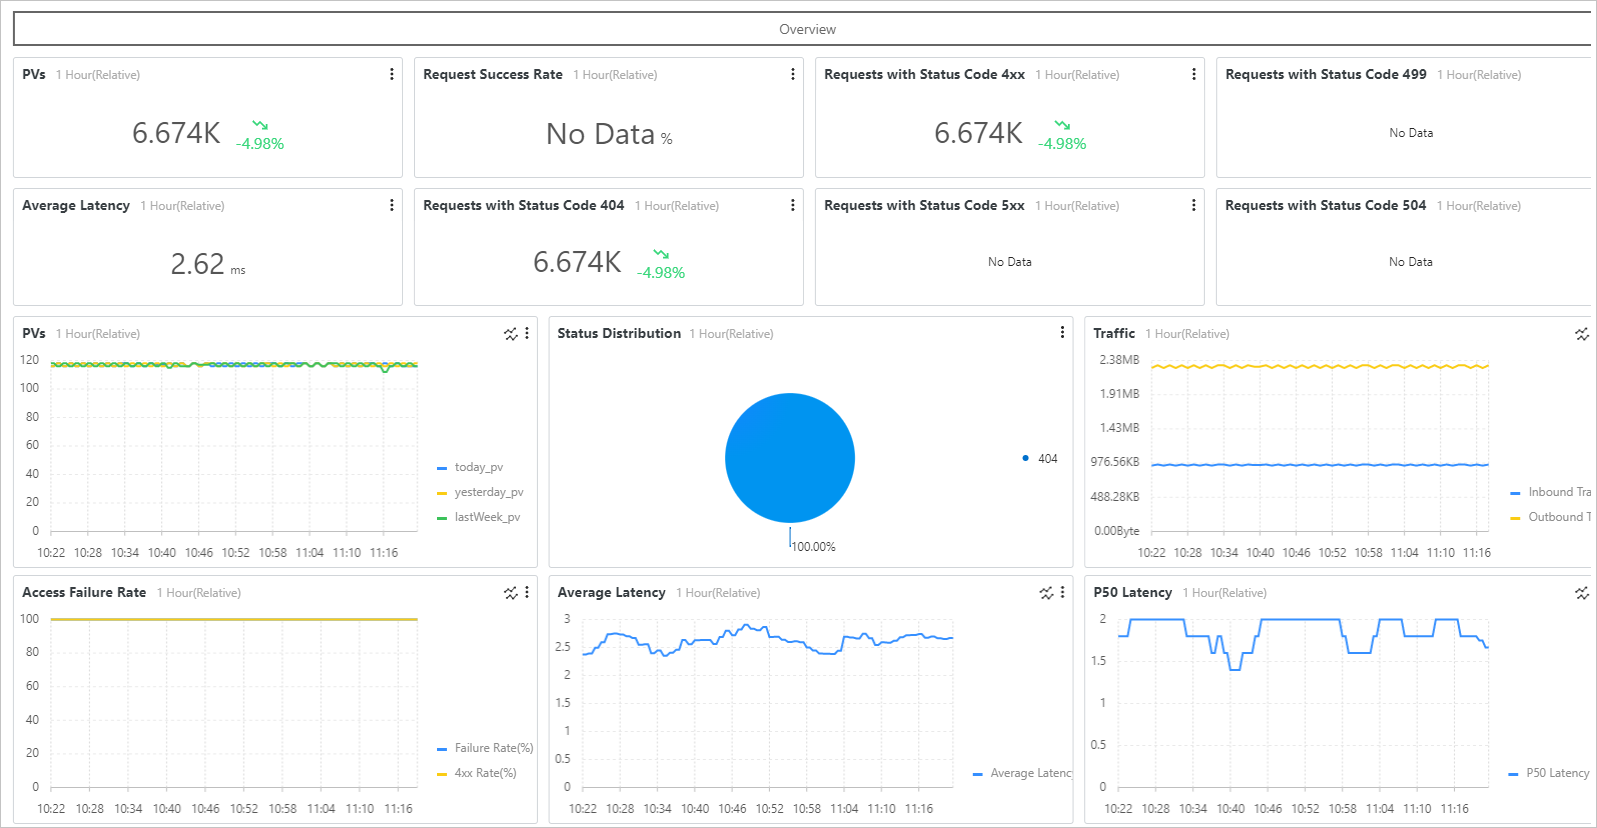Open the PVs stat card options menu
Screen dimensions: 1597x828
[391, 74]
